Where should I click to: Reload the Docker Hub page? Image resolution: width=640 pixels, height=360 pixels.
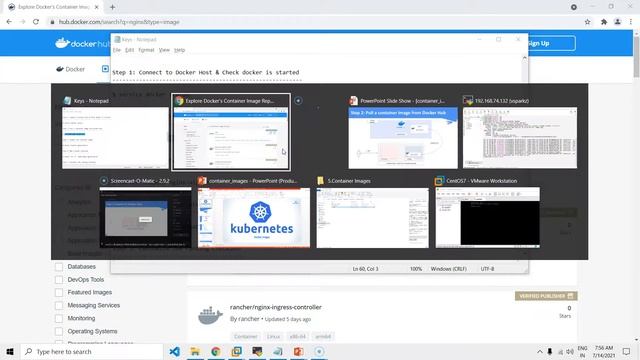coord(36,22)
